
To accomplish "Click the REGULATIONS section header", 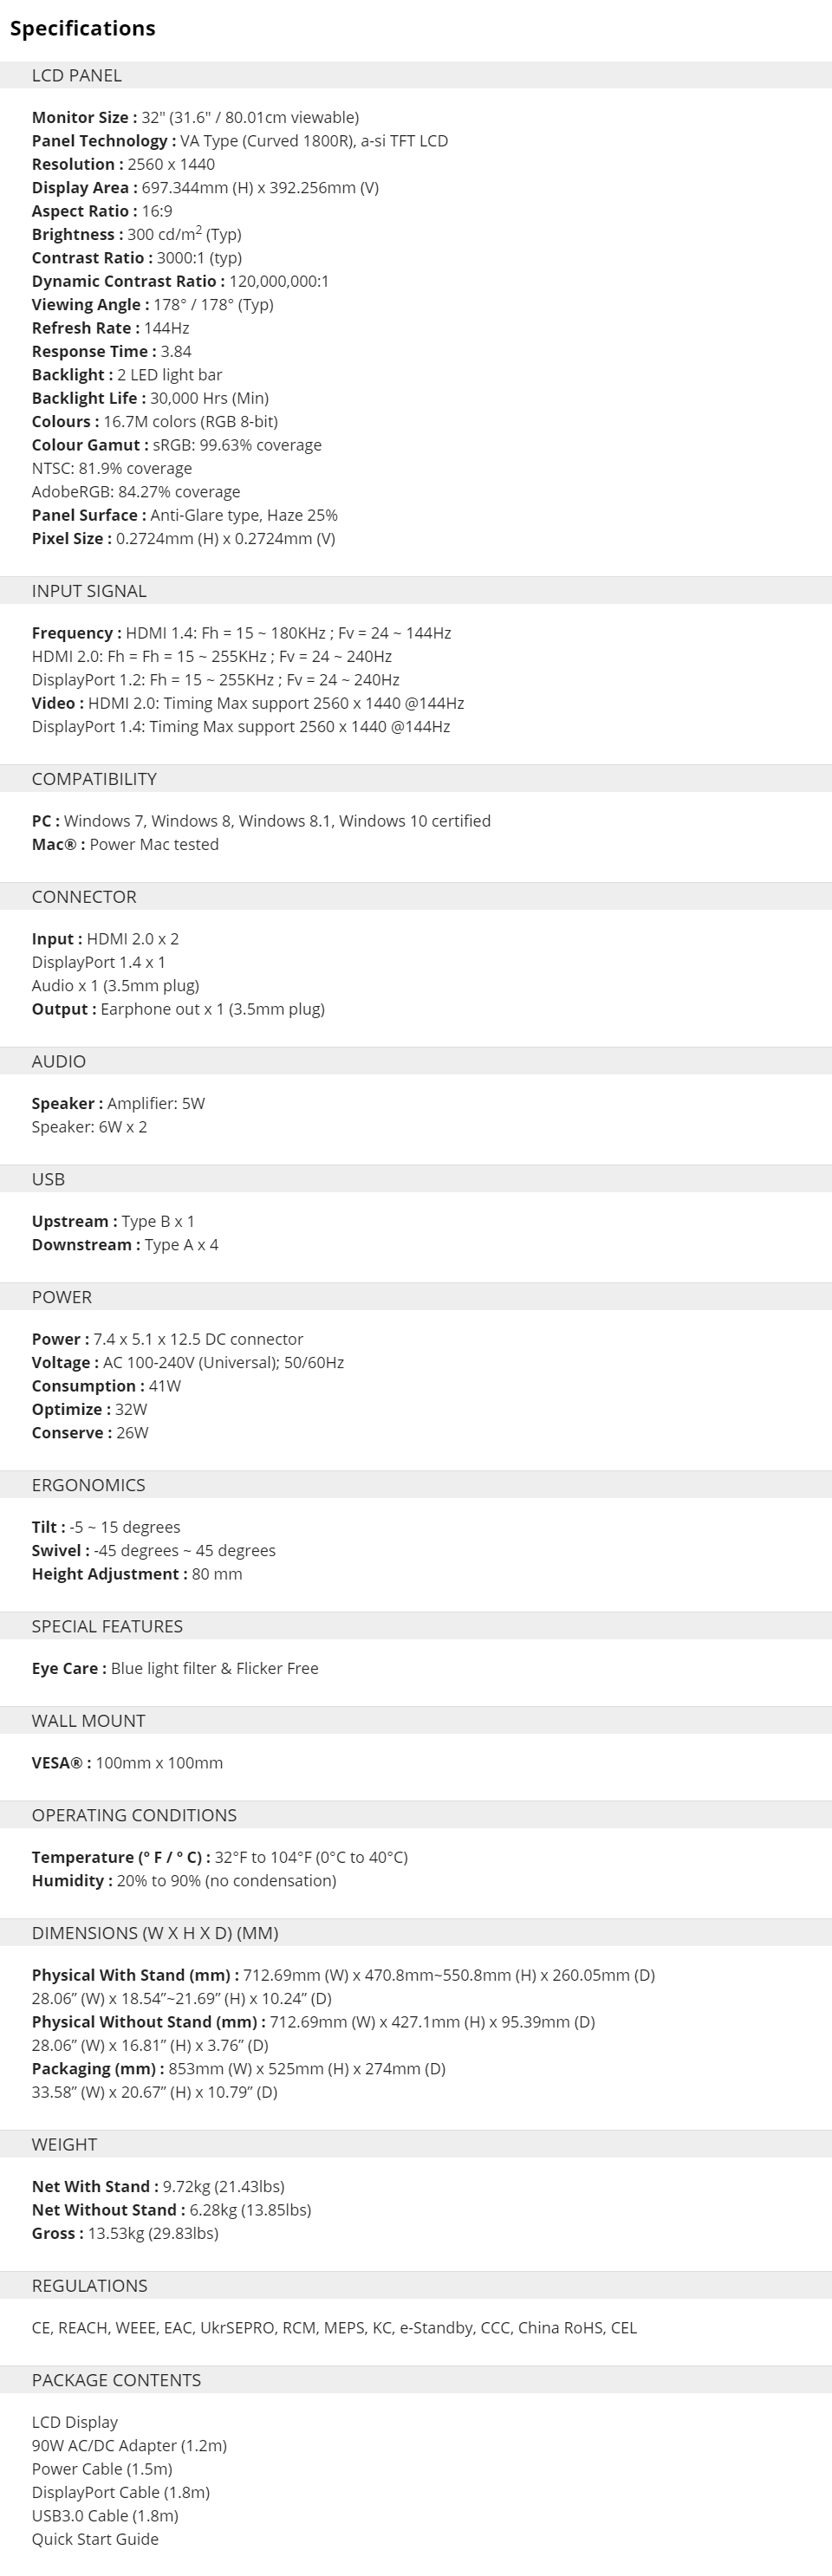I will 416,2285.
